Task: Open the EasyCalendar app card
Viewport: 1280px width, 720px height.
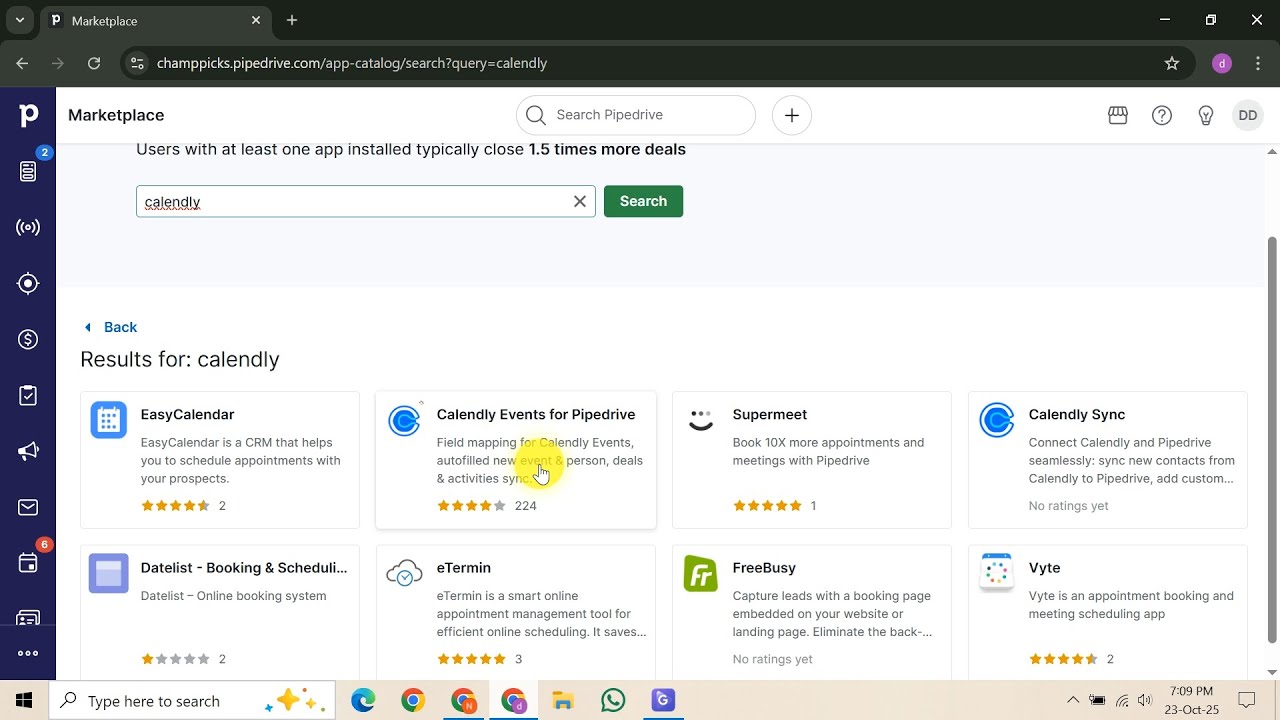Action: (220, 460)
